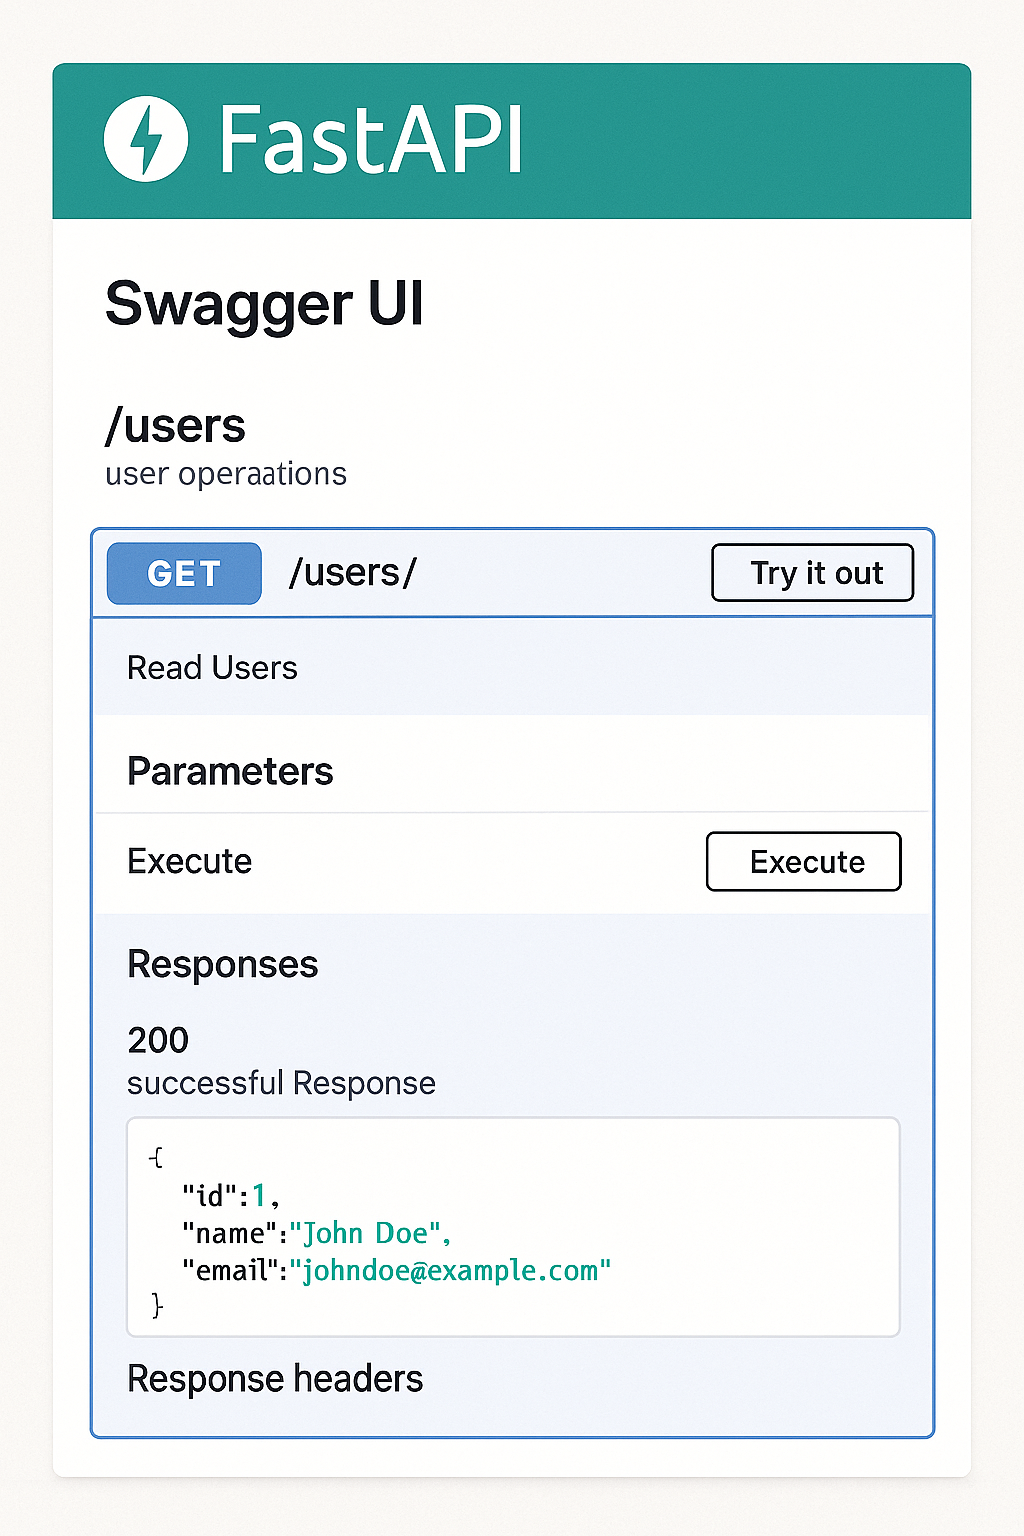Click the 'user operaations' description text
This screenshot has height=1536, width=1024.
[225, 474]
